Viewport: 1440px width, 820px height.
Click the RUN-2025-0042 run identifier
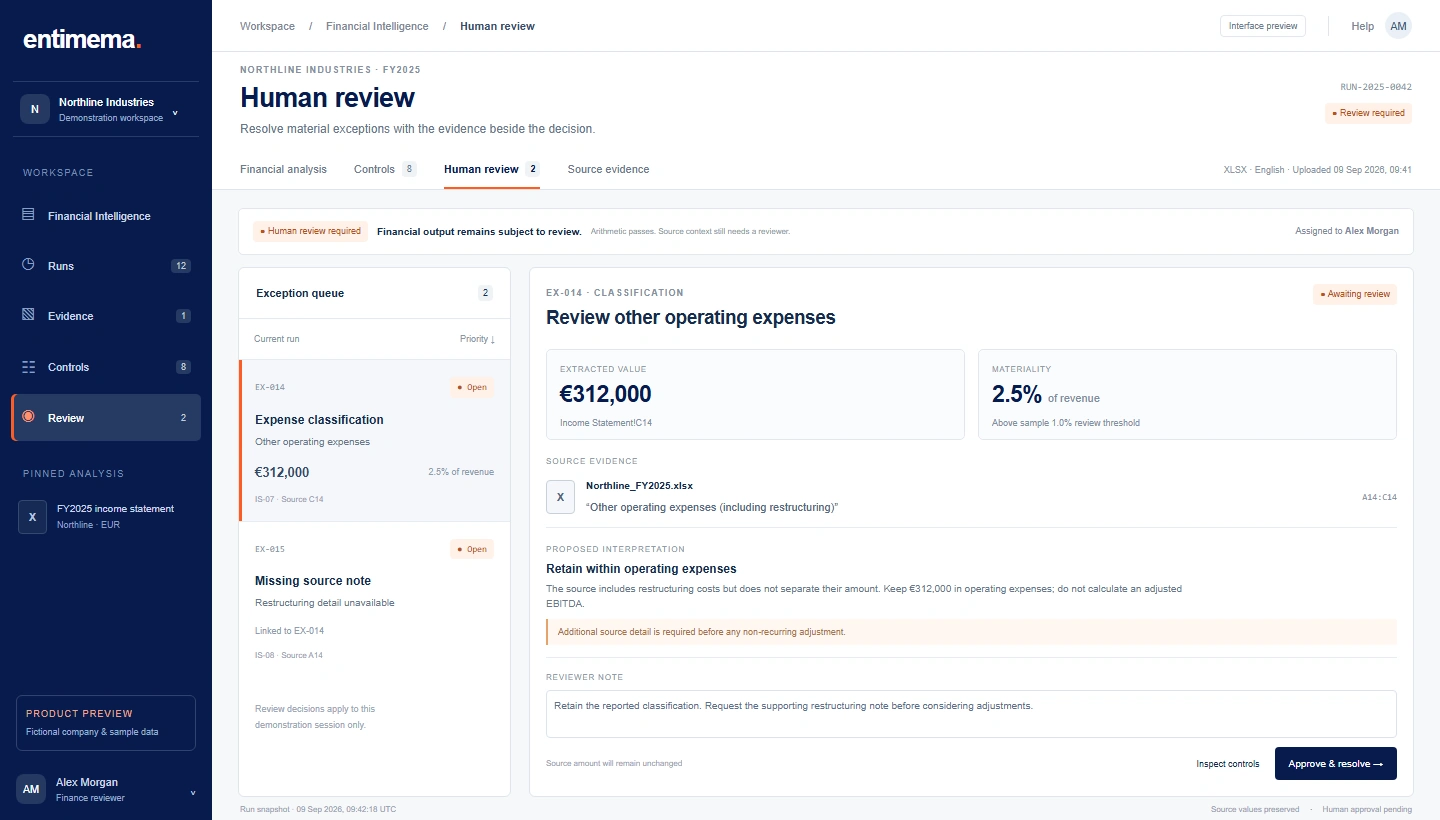pos(1376,87)
